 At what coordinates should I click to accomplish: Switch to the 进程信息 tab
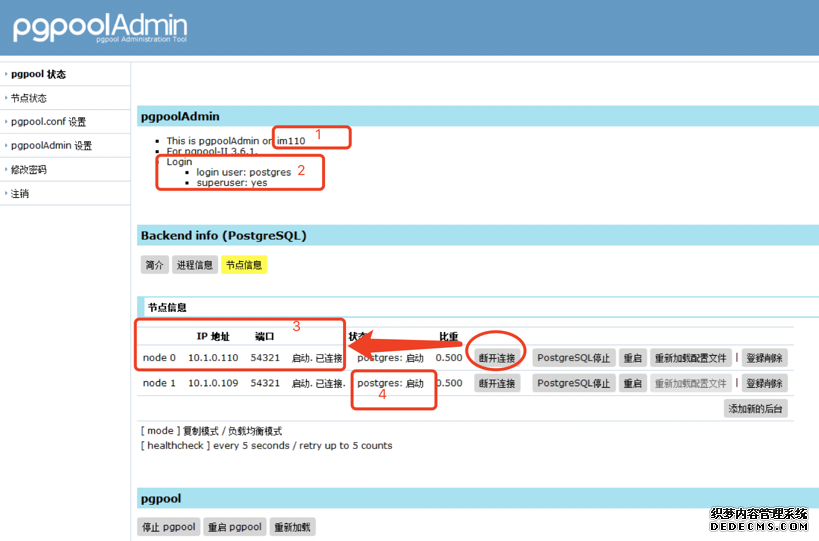(x=194, y=265)
